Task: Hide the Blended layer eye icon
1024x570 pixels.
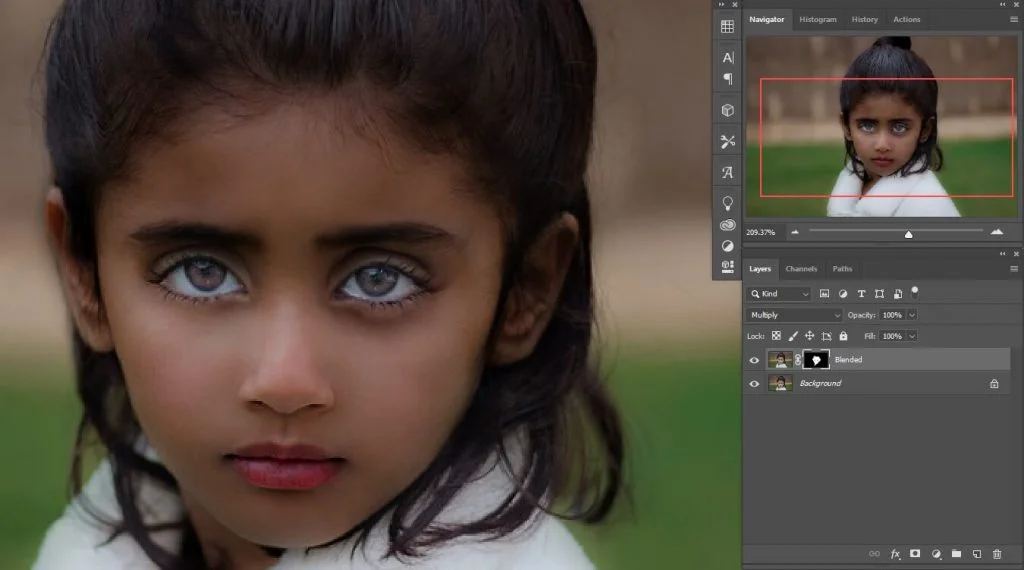Action: 754,360
